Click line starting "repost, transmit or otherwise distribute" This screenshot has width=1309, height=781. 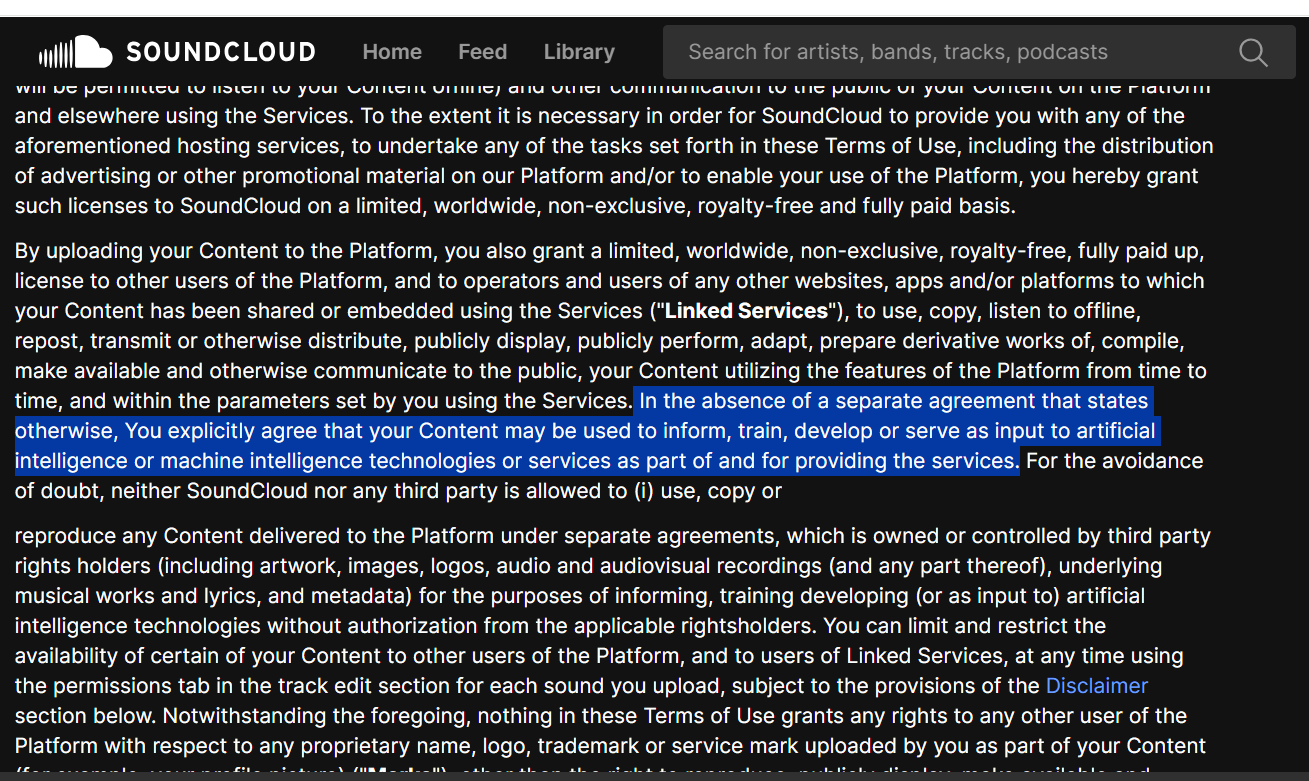(x=599, y=341)
